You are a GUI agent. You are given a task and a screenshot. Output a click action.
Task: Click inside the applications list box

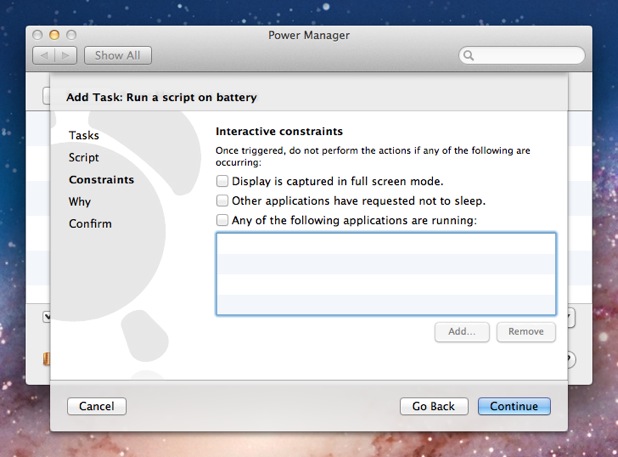(x=386, y=274)
